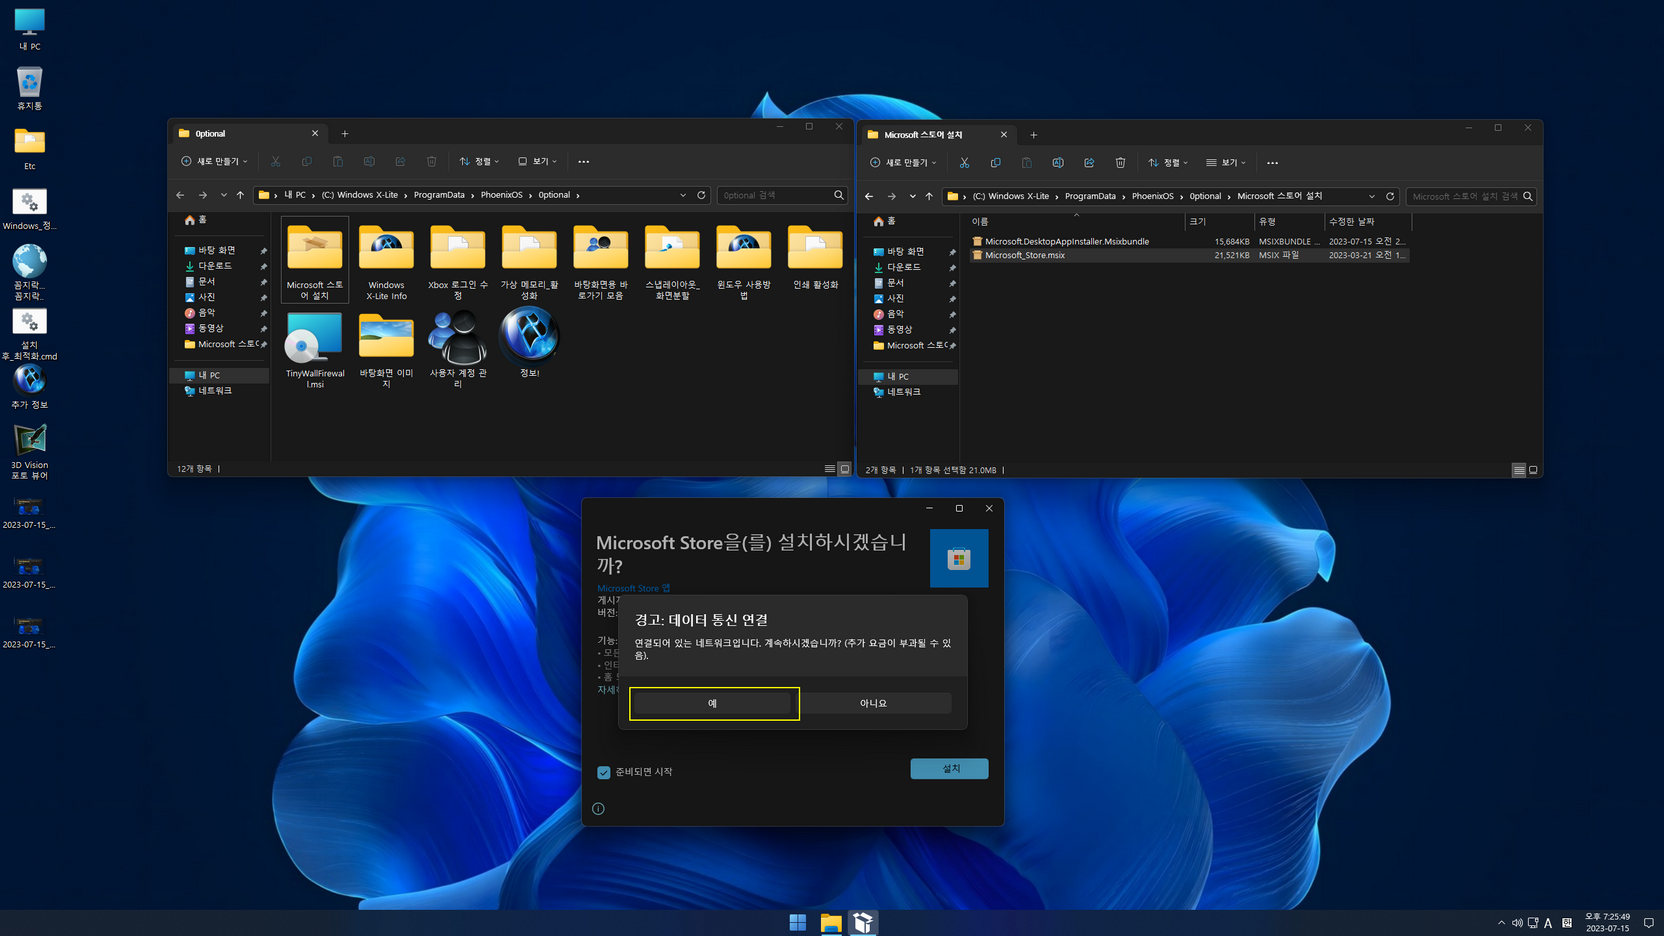Open the Windows X-Lite Info folder
Viewport: 1664px width, 936px height.
pyautogui.click(x=386, y=262)
